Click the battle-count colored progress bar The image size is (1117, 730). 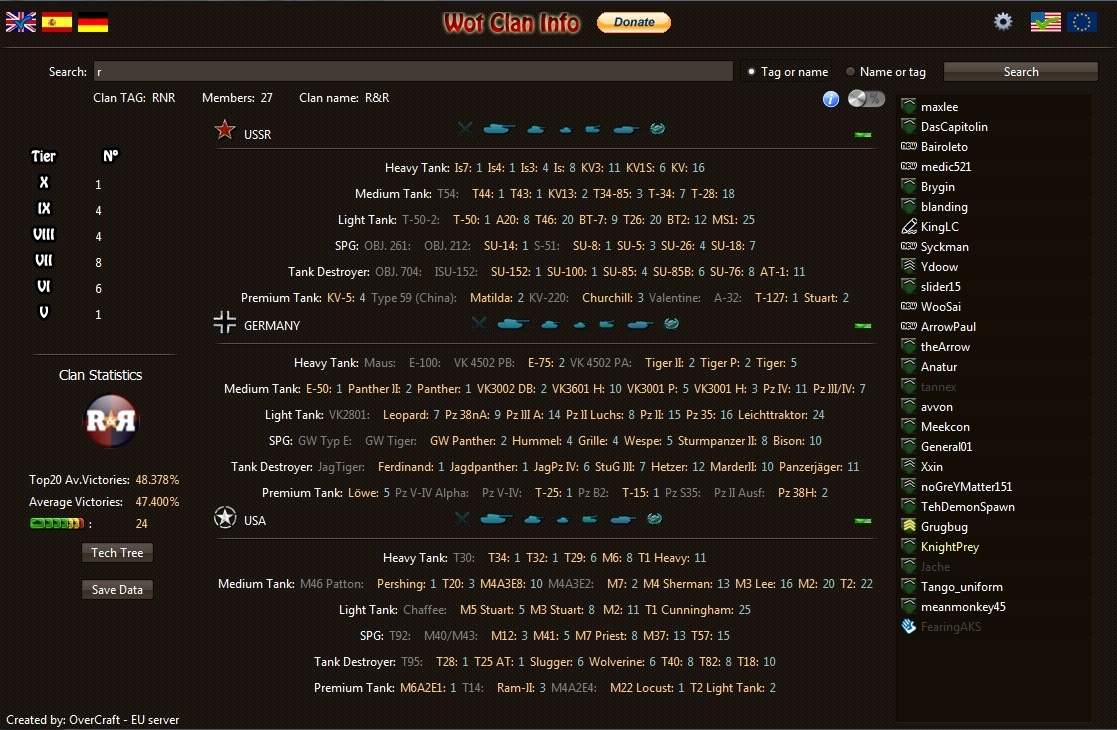coord(57,523)
